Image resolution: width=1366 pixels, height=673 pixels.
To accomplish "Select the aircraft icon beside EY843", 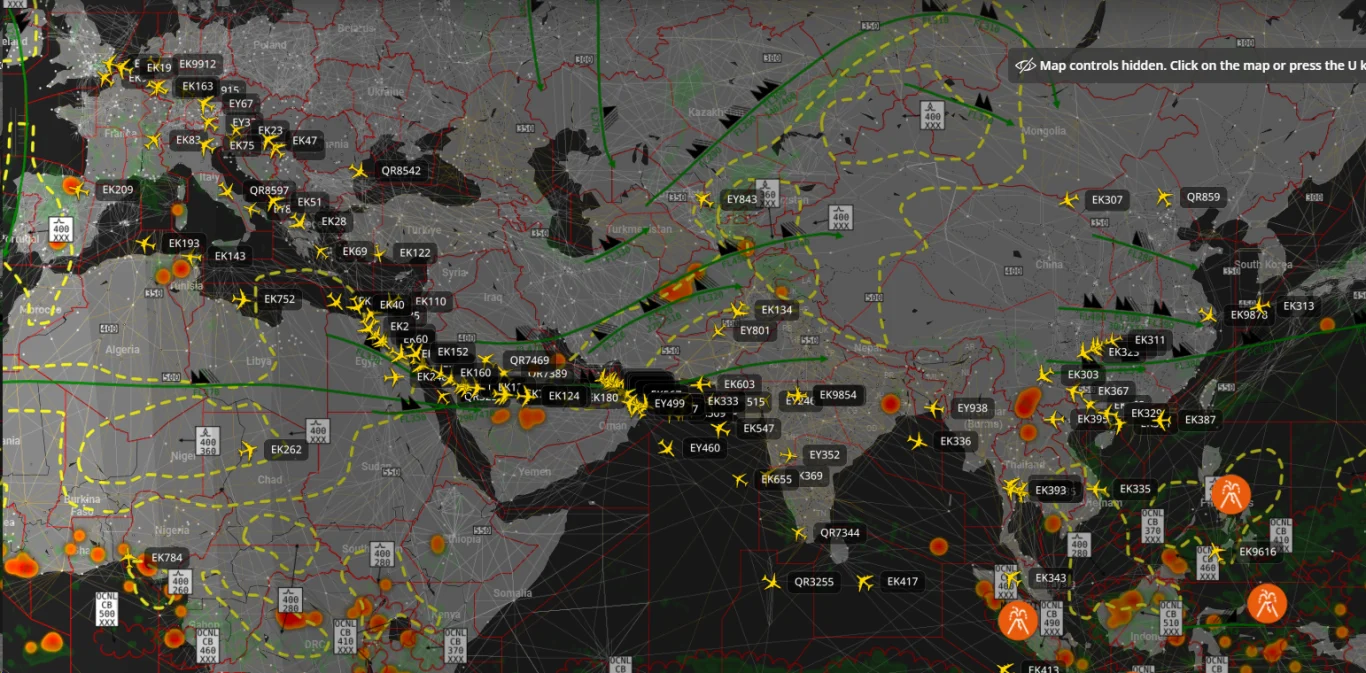I will [704, 199].
